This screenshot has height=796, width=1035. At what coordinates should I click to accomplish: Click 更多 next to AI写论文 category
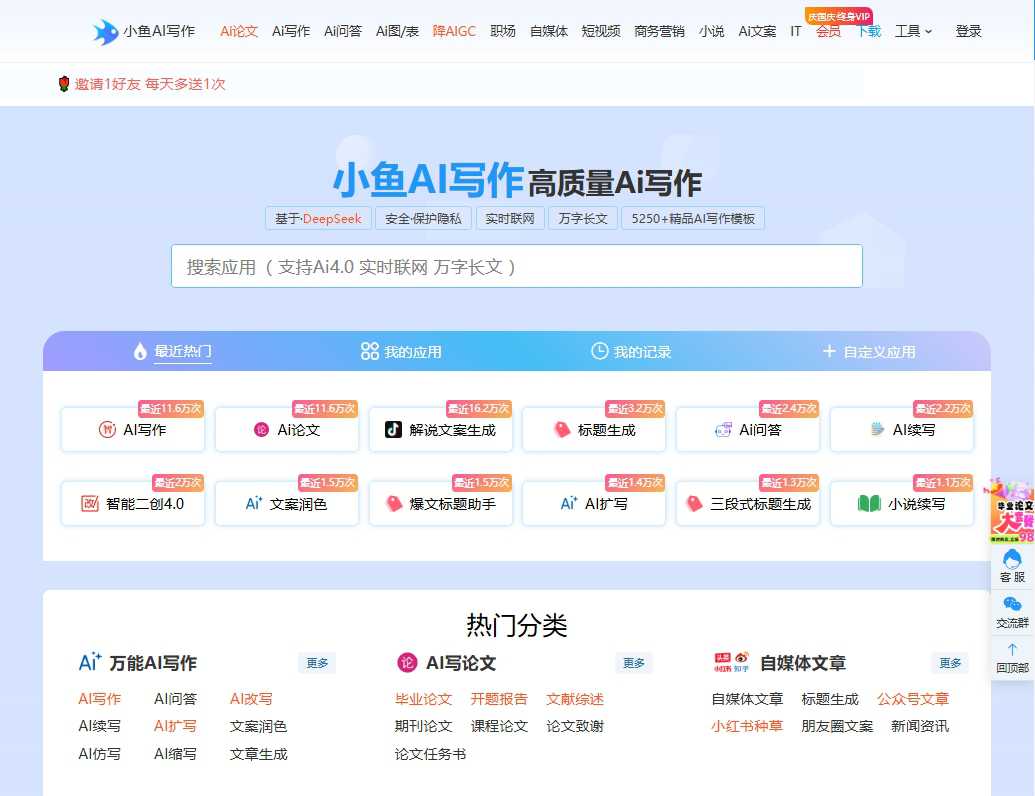634,662
